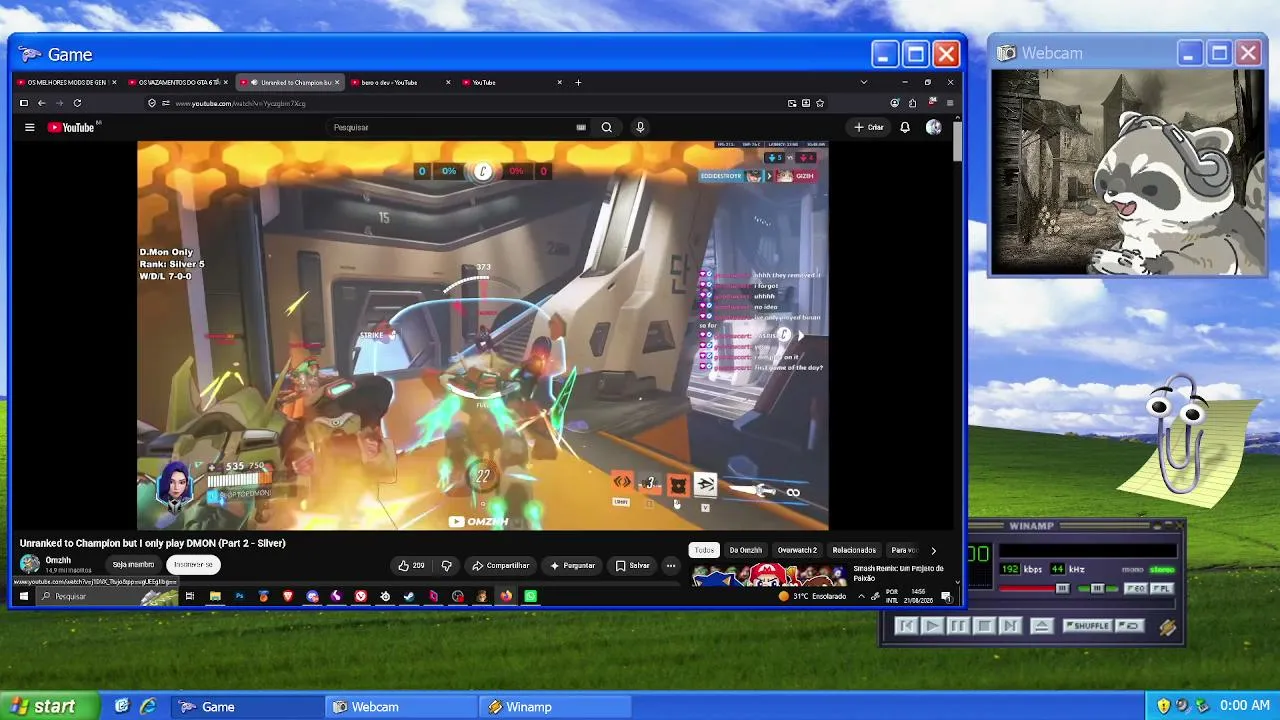The image size is (1280, 720).
Task: Click the browser address bar URL
Action: [x=240, y=103]
